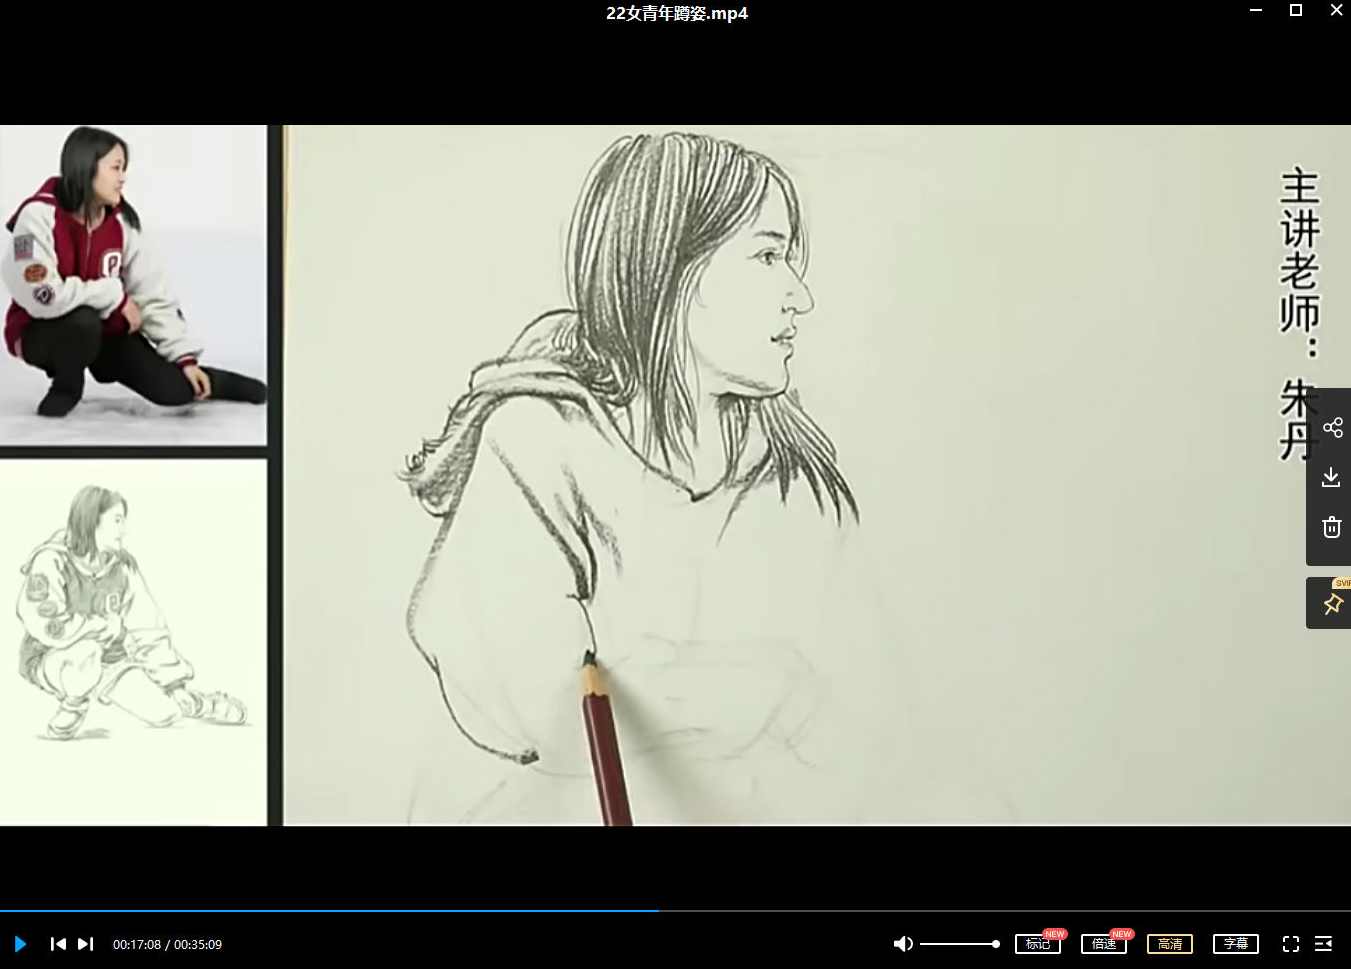Minimize the video player window

pyautogui.click(x=1256, y=10)
